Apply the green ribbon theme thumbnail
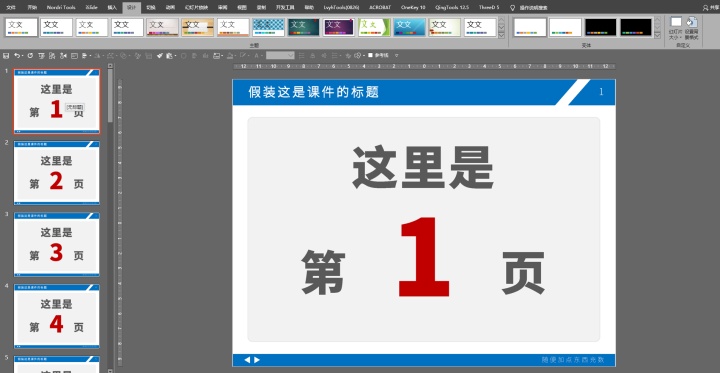Image resolution: width=720 pixels, height=373 pixels. tap(374, 27)
